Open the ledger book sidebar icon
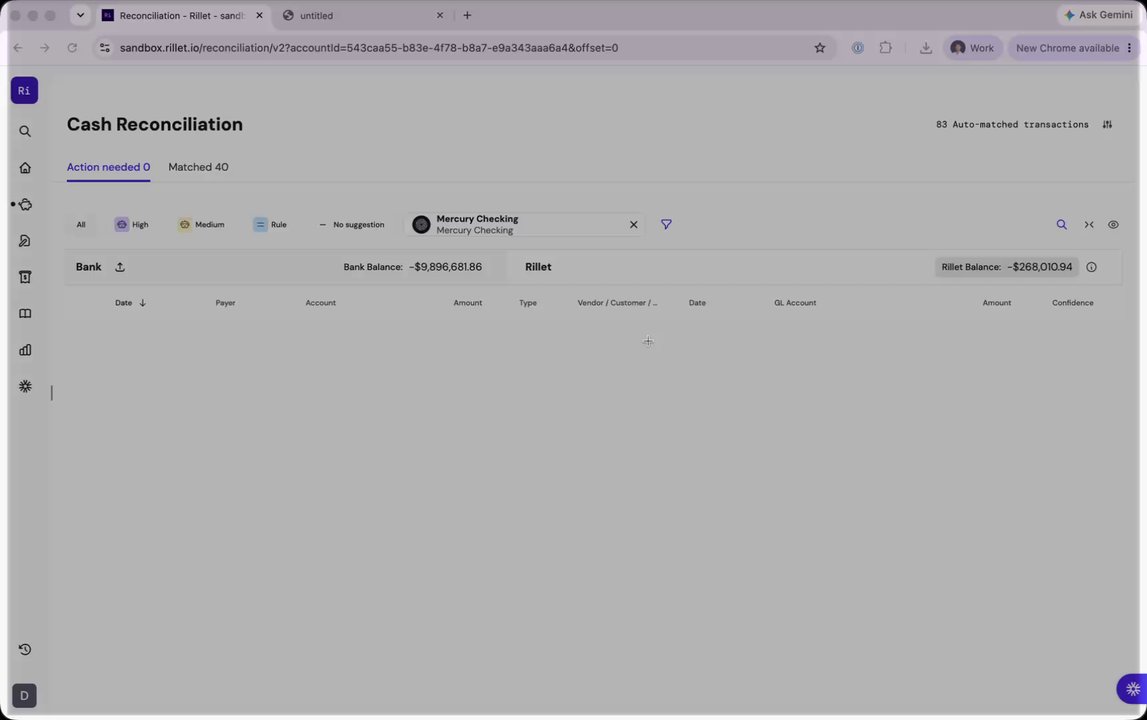This screenshot has width=1147, height=720. [x=25, y=313]
